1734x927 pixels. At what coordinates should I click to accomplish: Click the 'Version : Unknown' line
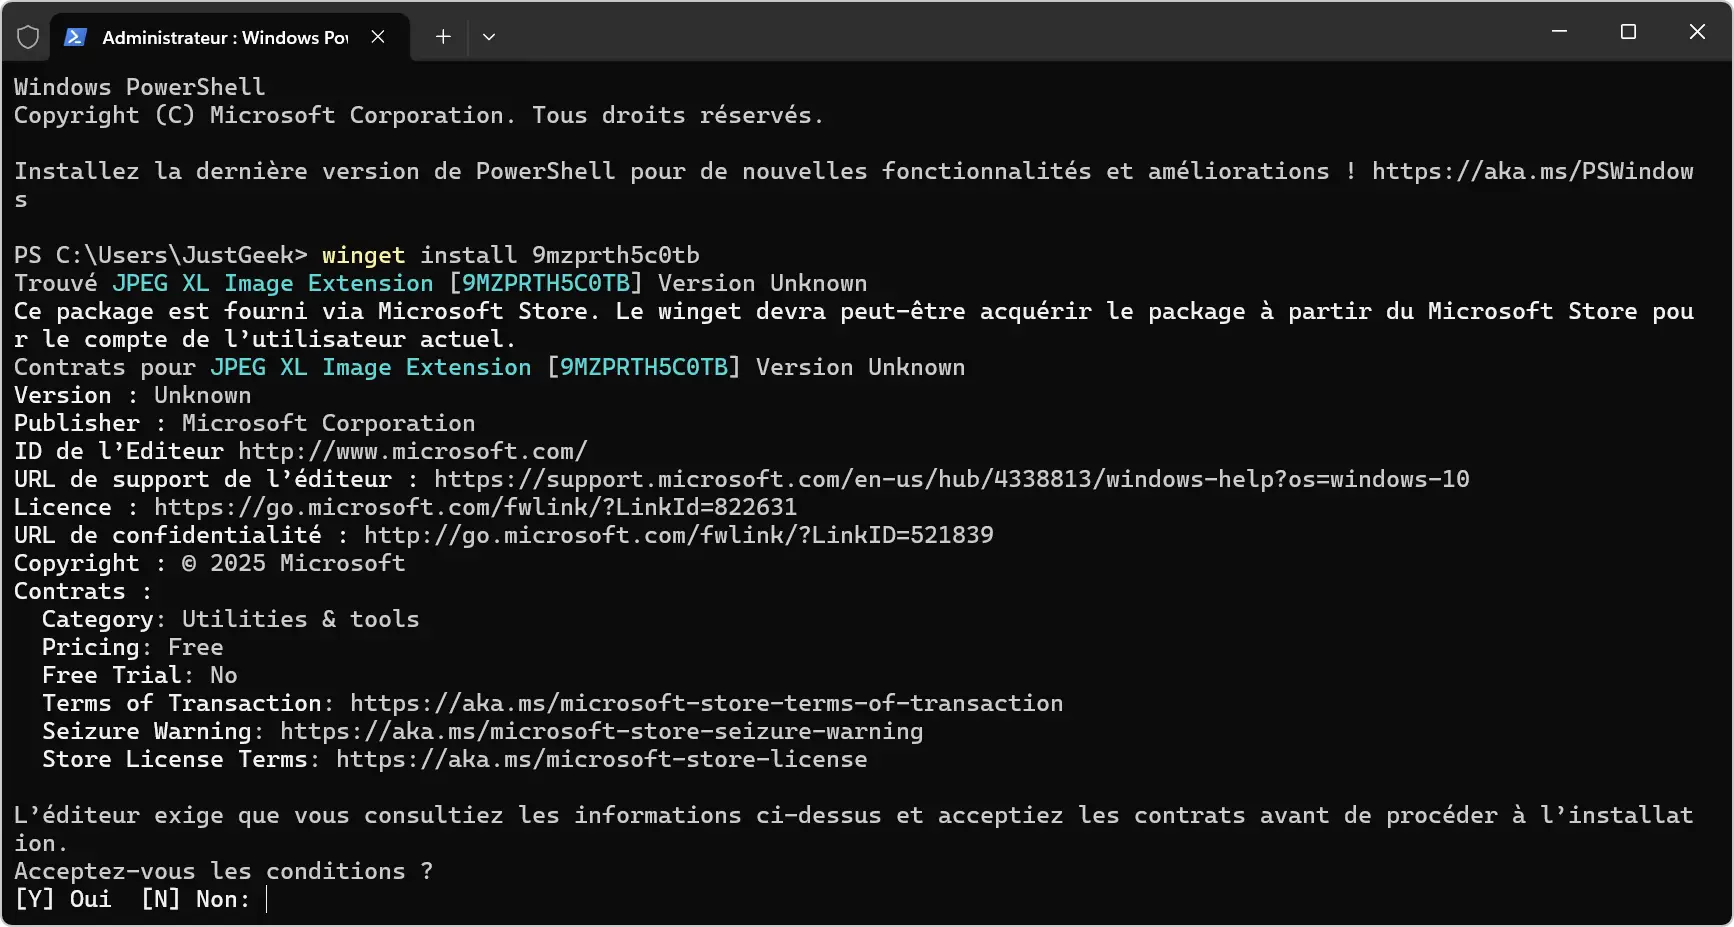tap(133, 395)
